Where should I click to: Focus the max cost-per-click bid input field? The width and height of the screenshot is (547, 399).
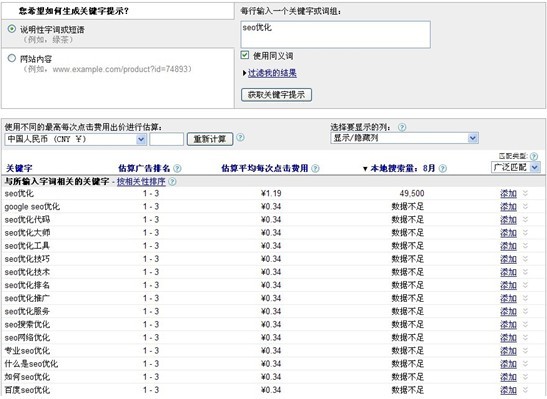pos(166,139)
